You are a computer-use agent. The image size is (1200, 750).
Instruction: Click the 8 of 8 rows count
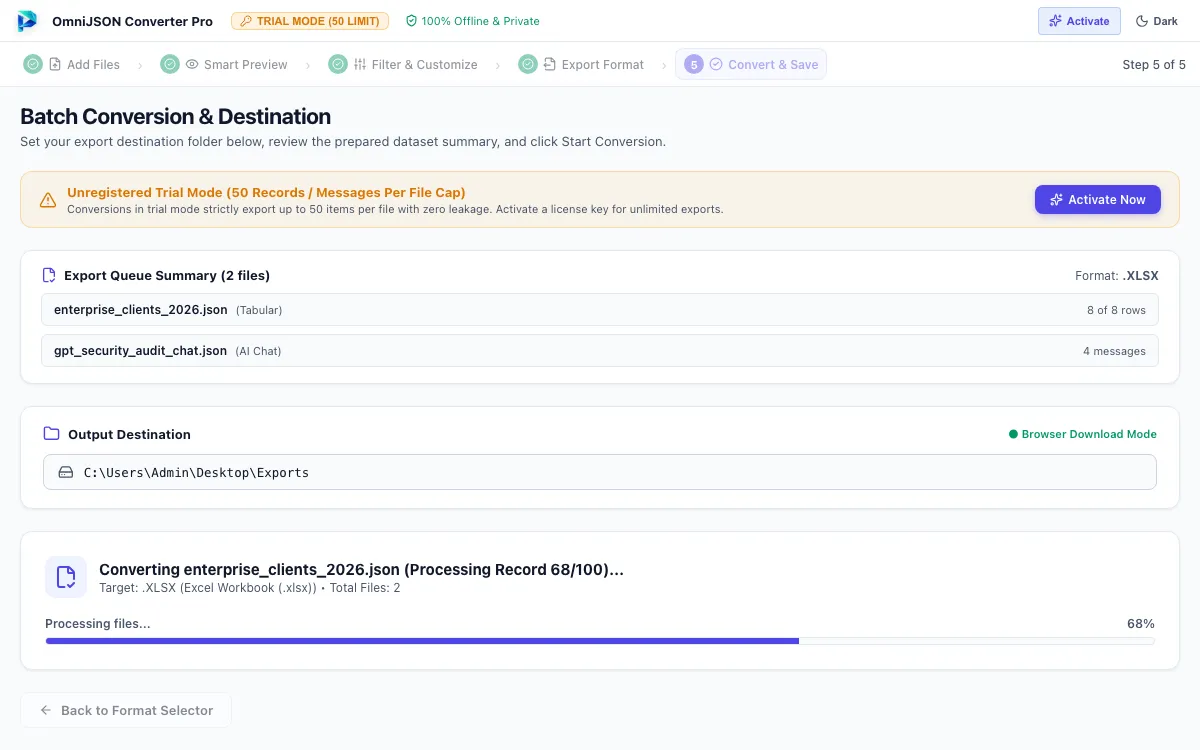point(1116,310)
